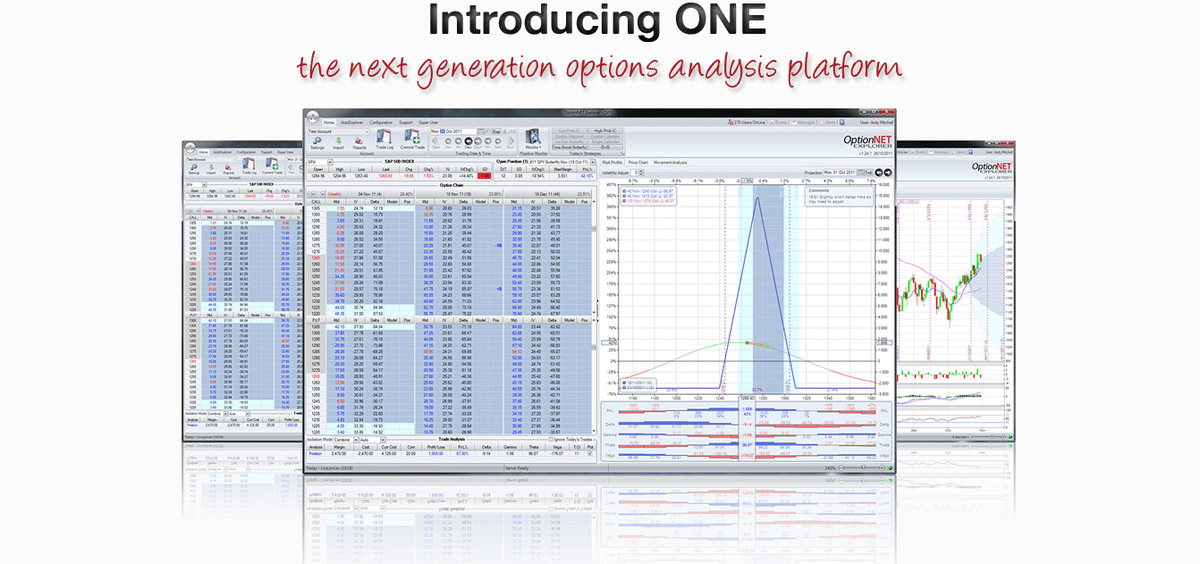The image size is (1200, 564).
Task: Click the projection forward arrow icon
Action: pos(888,172)
